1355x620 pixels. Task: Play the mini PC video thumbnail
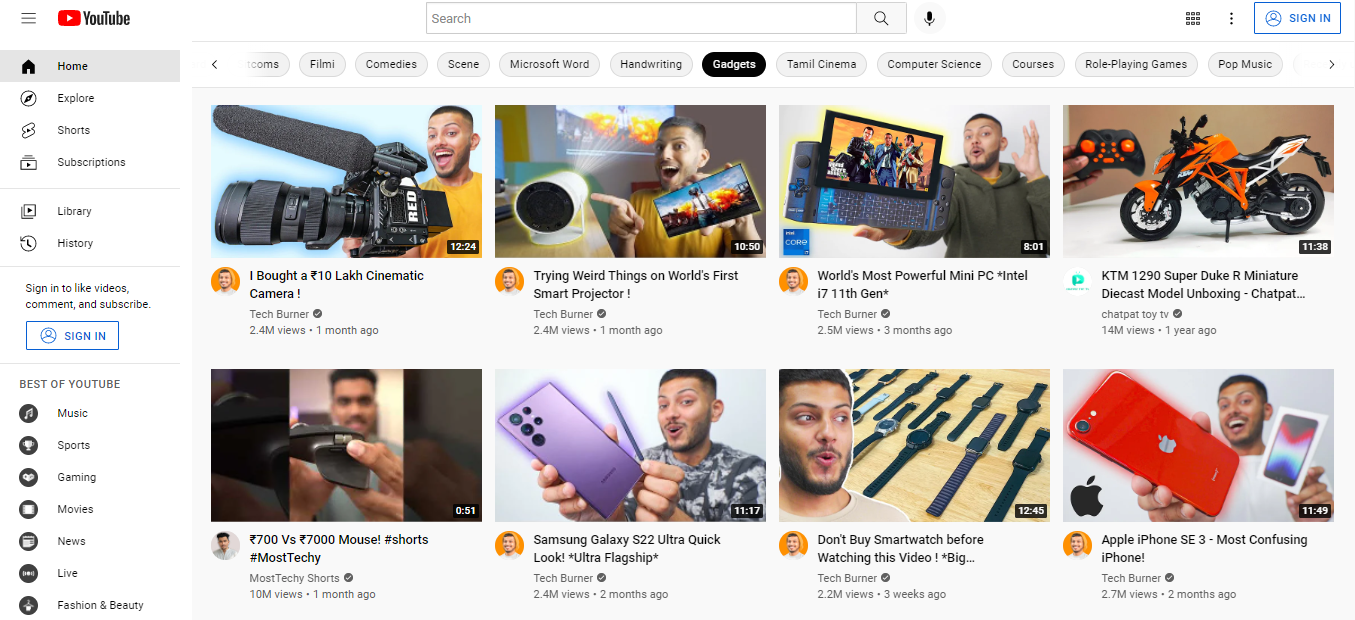pos(914,181)
